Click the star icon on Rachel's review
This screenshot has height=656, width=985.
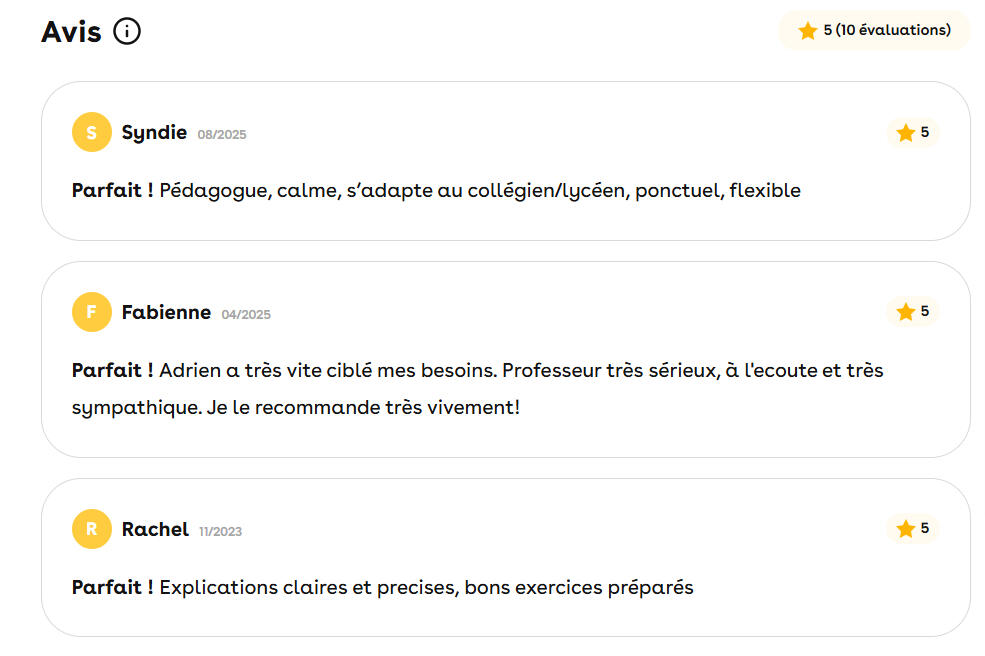pos(906,529)
